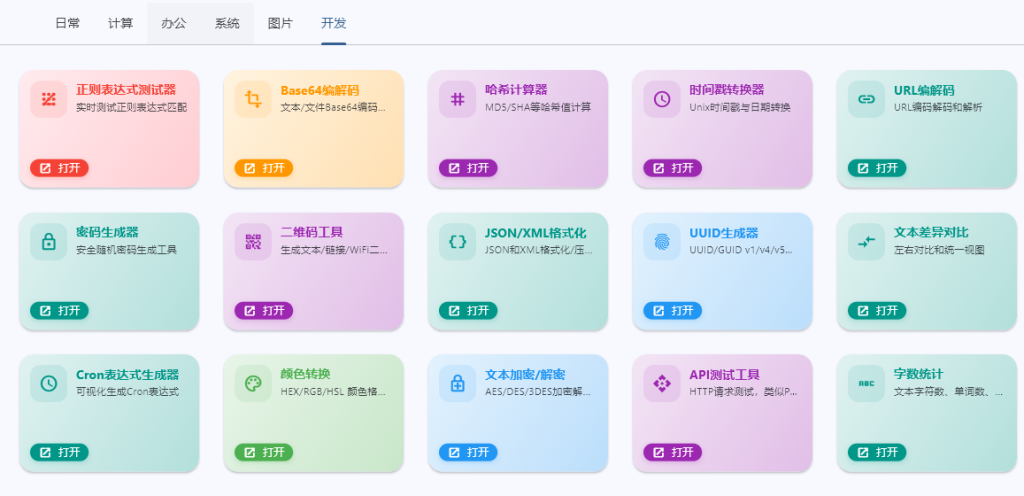Select the 办公 tab
The image size is (1024, 496).
tap(174, 23)
